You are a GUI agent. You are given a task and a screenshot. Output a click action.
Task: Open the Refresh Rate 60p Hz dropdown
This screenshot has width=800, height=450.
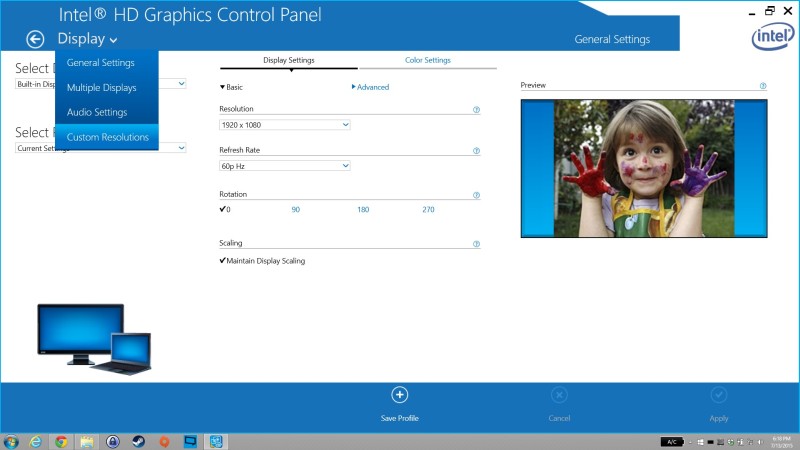(285, 166)
